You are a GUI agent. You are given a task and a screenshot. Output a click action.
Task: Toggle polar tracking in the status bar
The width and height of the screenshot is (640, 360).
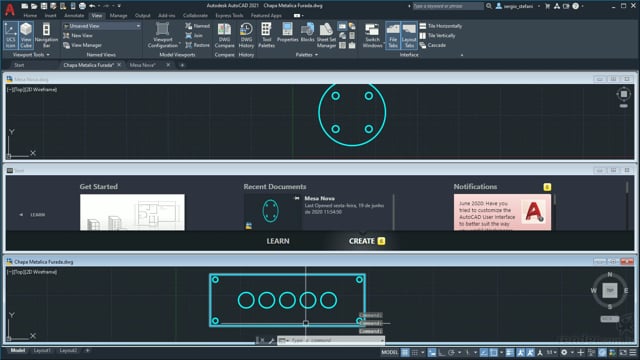click(451, 352)
